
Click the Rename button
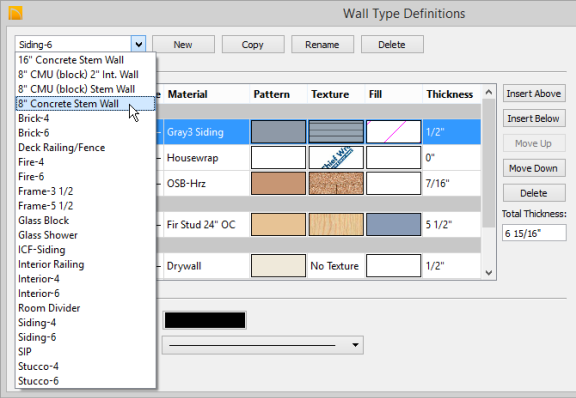pos(322,44)
